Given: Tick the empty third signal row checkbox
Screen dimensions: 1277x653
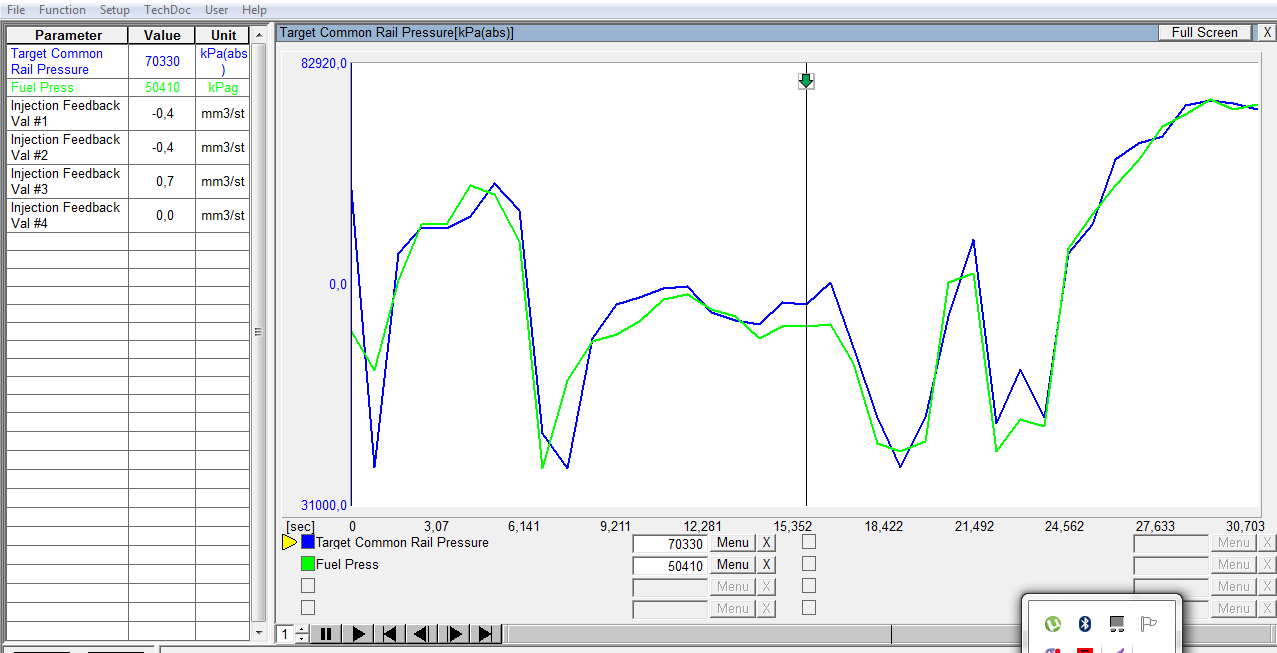Looking at the screenshot, I should (308, 586).
